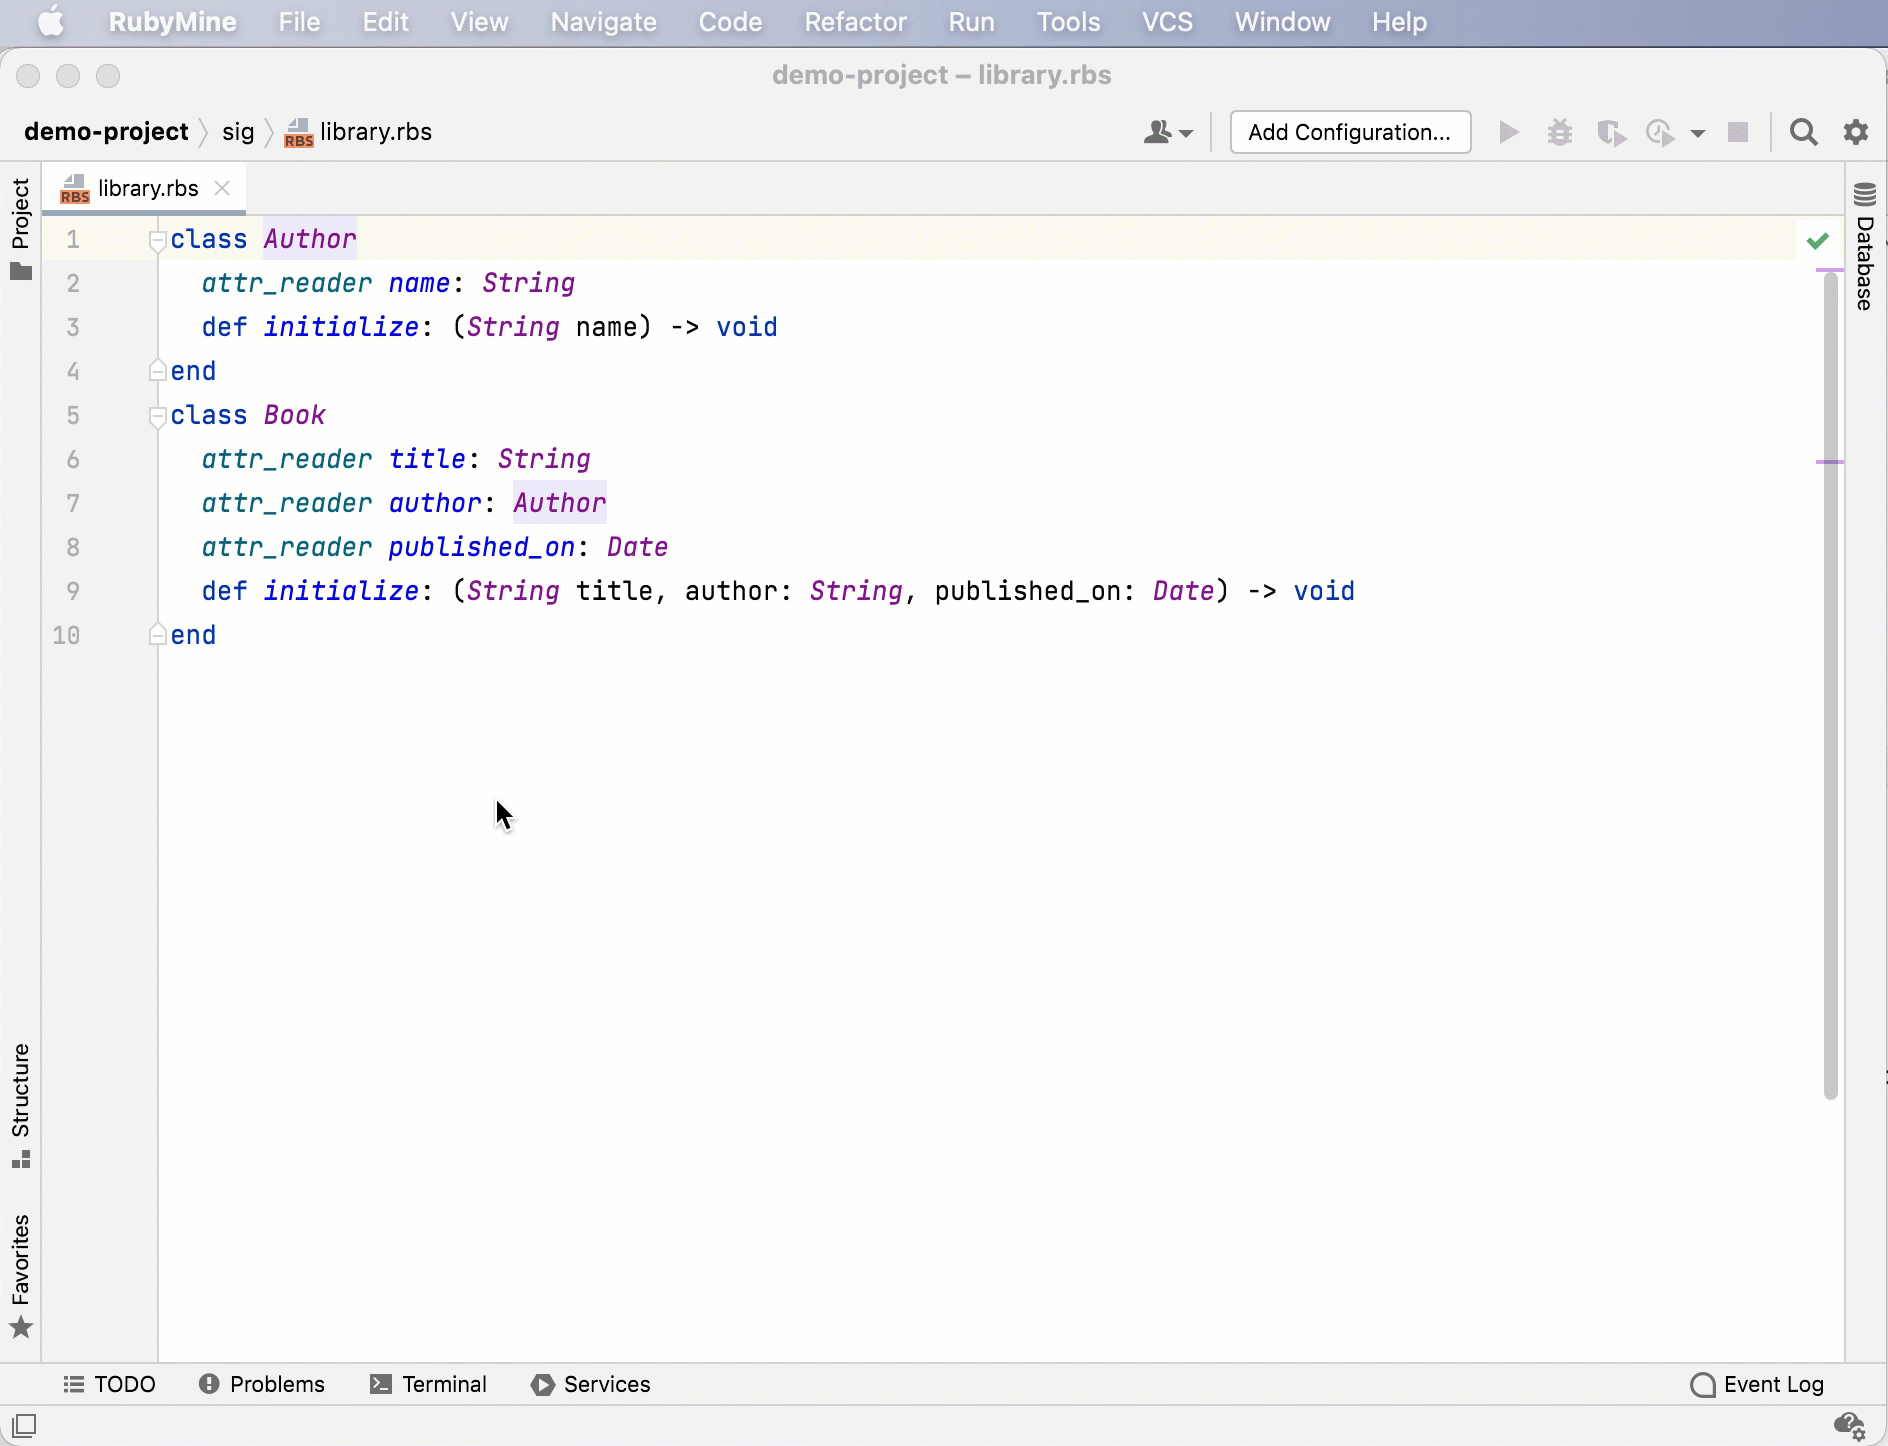Image resolution: width=1888 pixels, height=1446 pixels.
Task: Collapse the class Author fold marker
Action: (157, 240)
